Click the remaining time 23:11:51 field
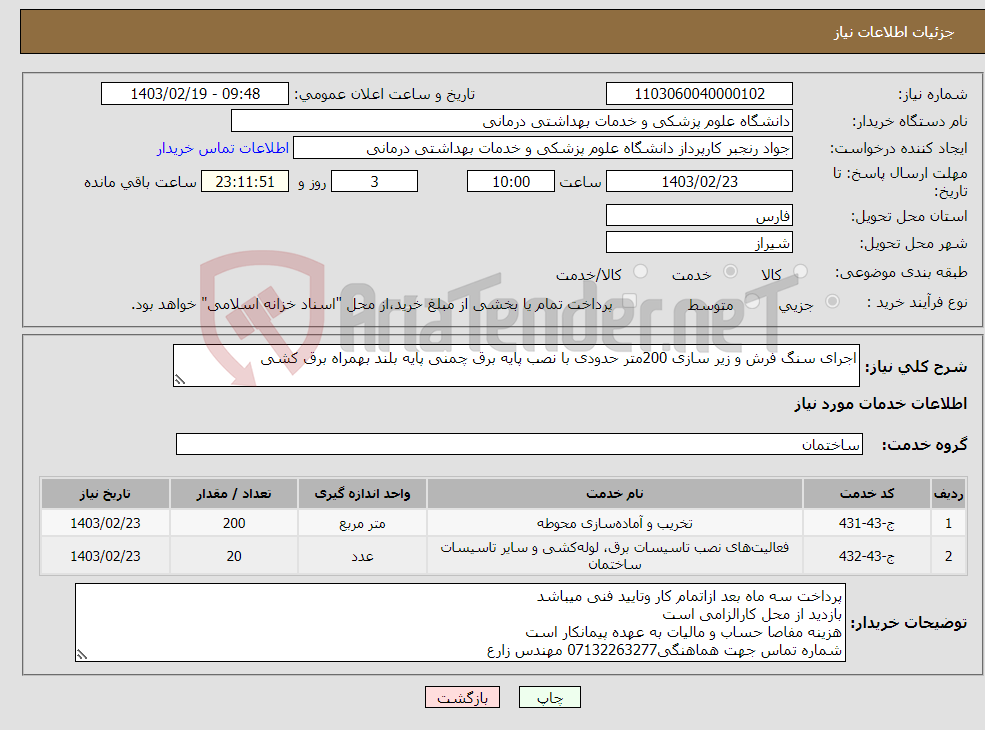The height and width of the screenshot is (730, 985). [245, 182]
